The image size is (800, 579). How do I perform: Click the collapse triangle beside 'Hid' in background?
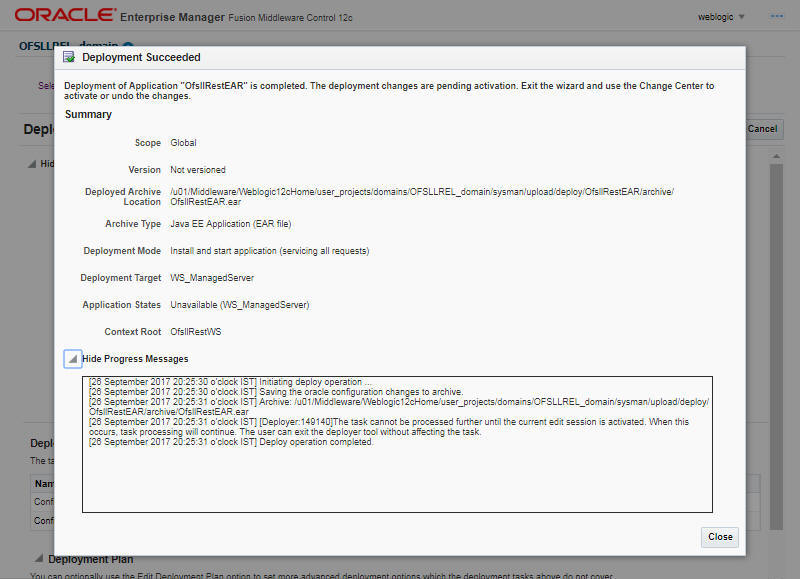click(x=32, y=164)
